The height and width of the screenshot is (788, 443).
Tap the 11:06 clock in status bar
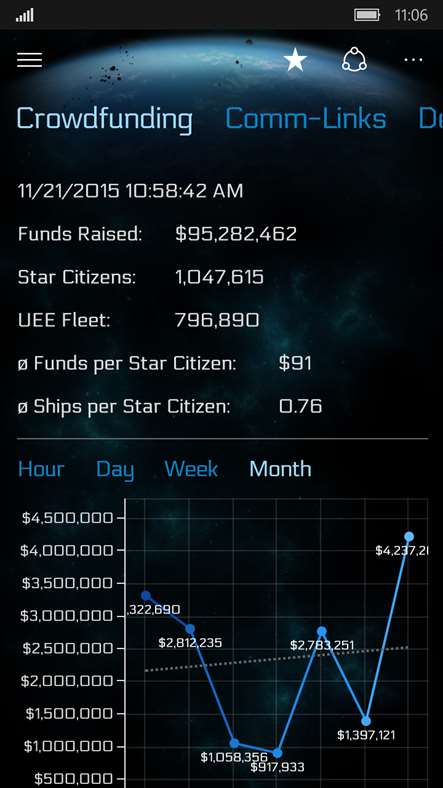[x=411, y=15]
